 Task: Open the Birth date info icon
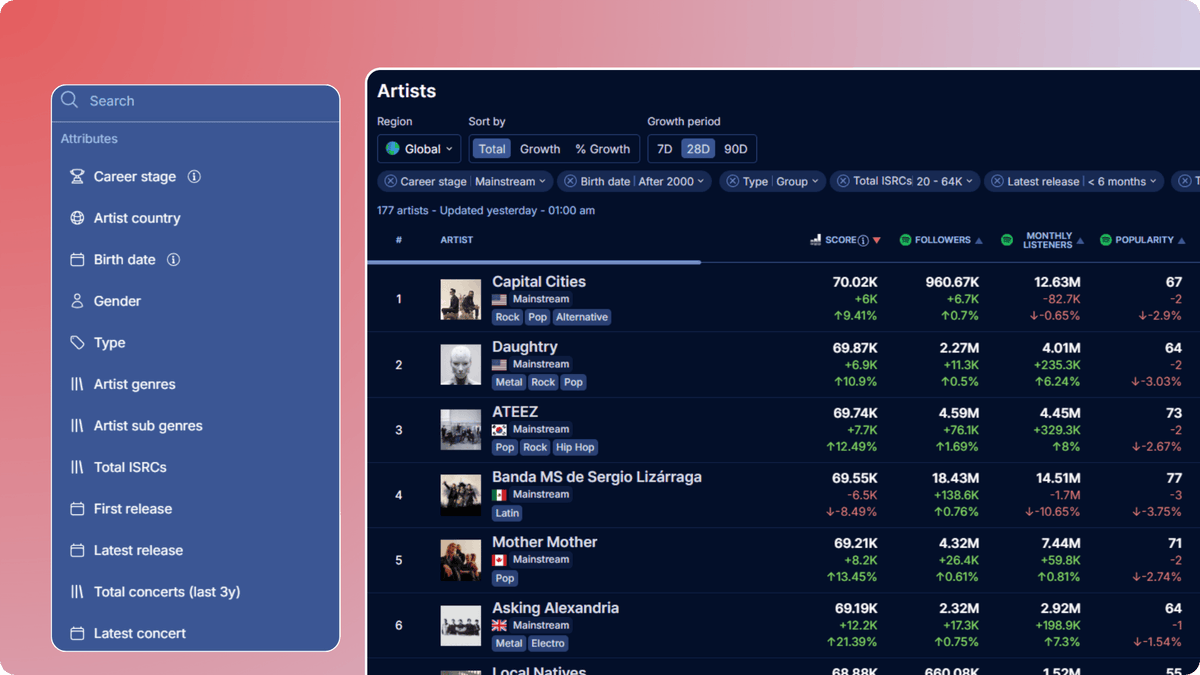tap(173, 259)
